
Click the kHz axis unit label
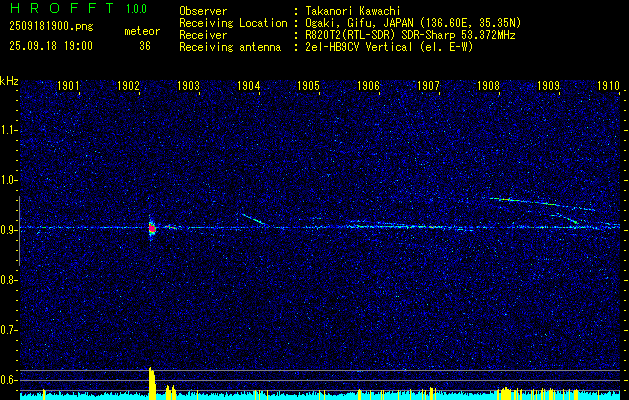(9, 81)
